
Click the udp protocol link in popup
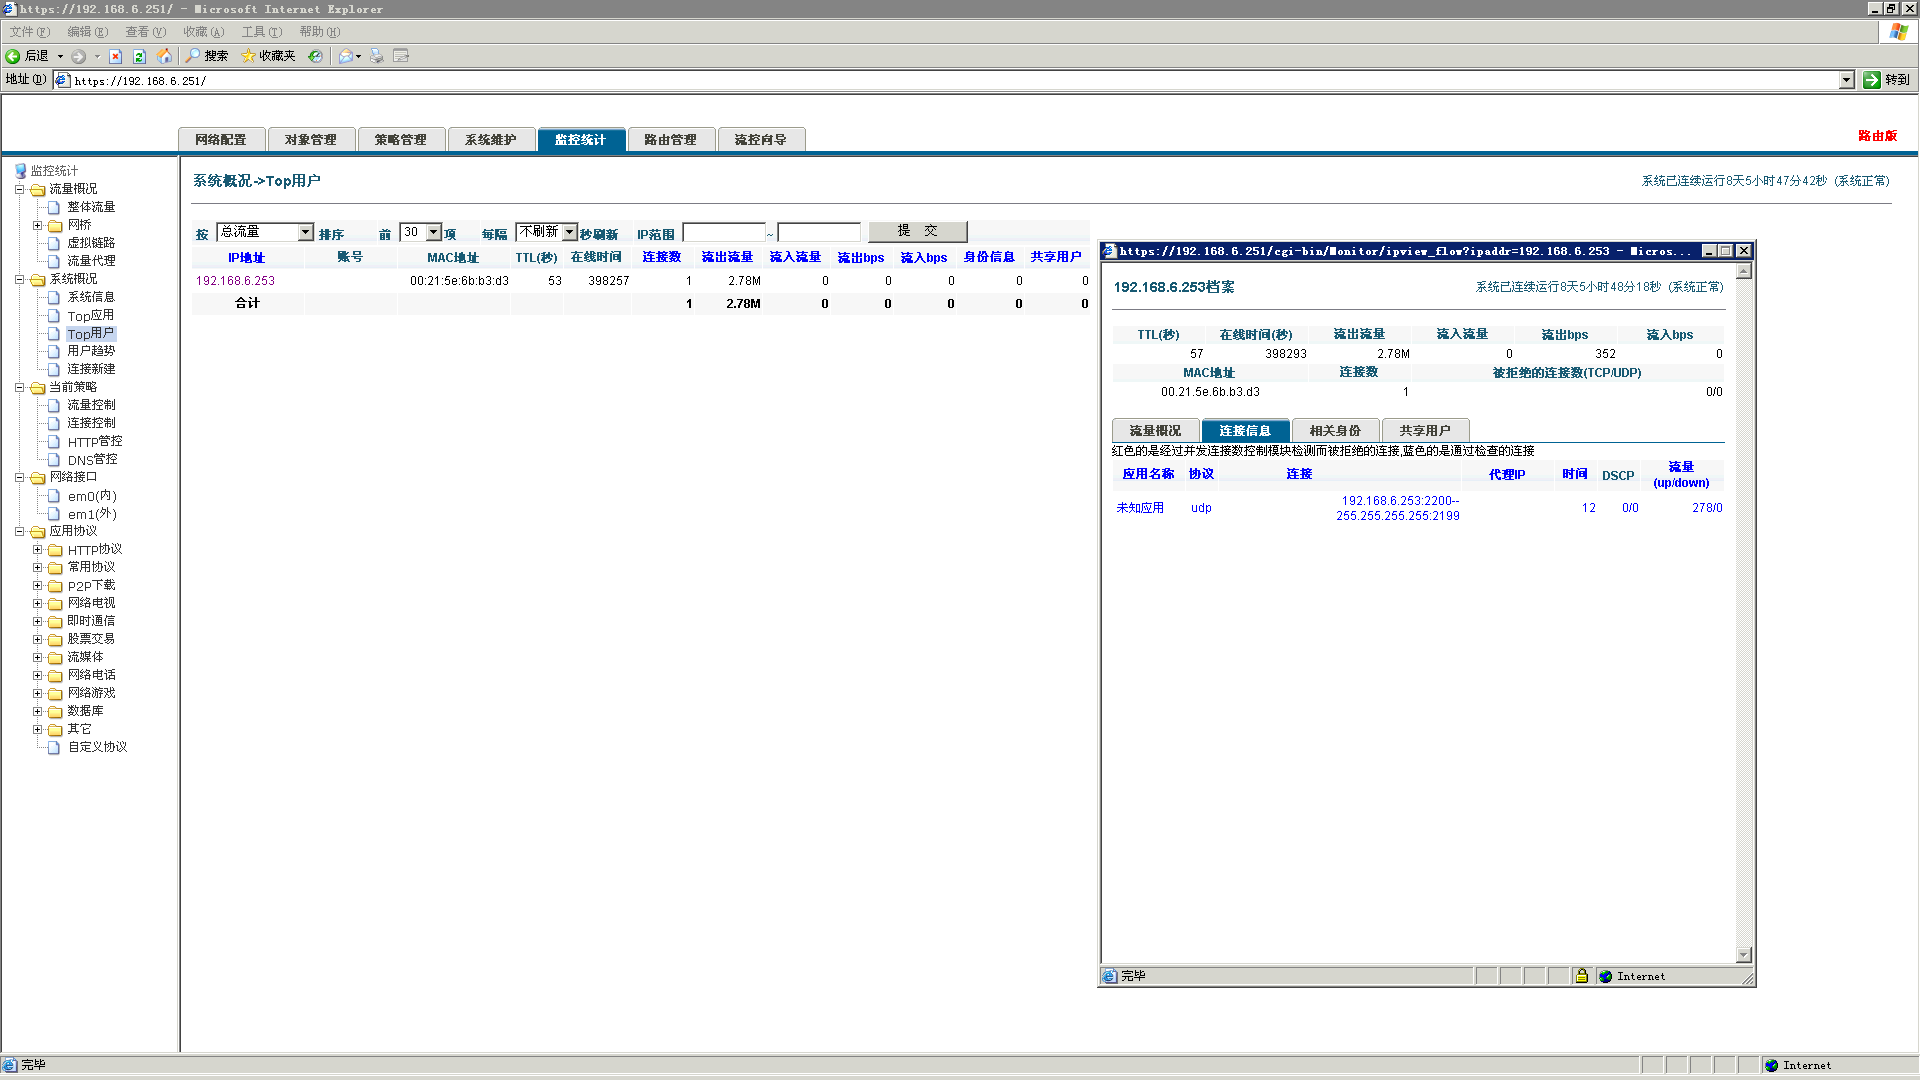click(x=1201, y=508)
